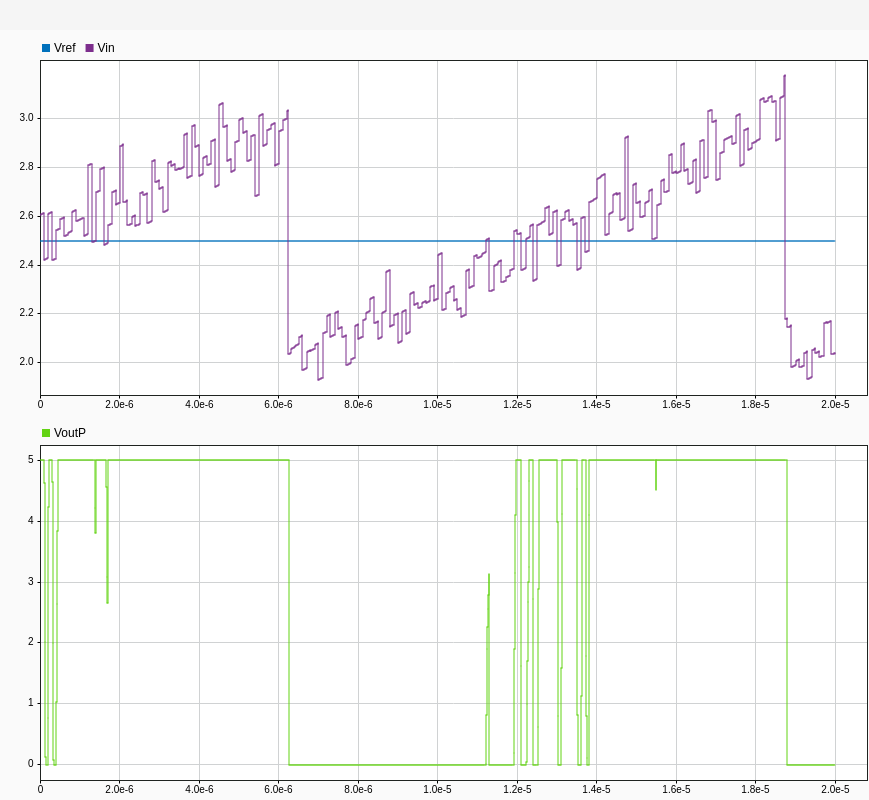
Task: Click the 6.0e-6 x-axis tick on top plot
Action: click(x=278, y=404)
